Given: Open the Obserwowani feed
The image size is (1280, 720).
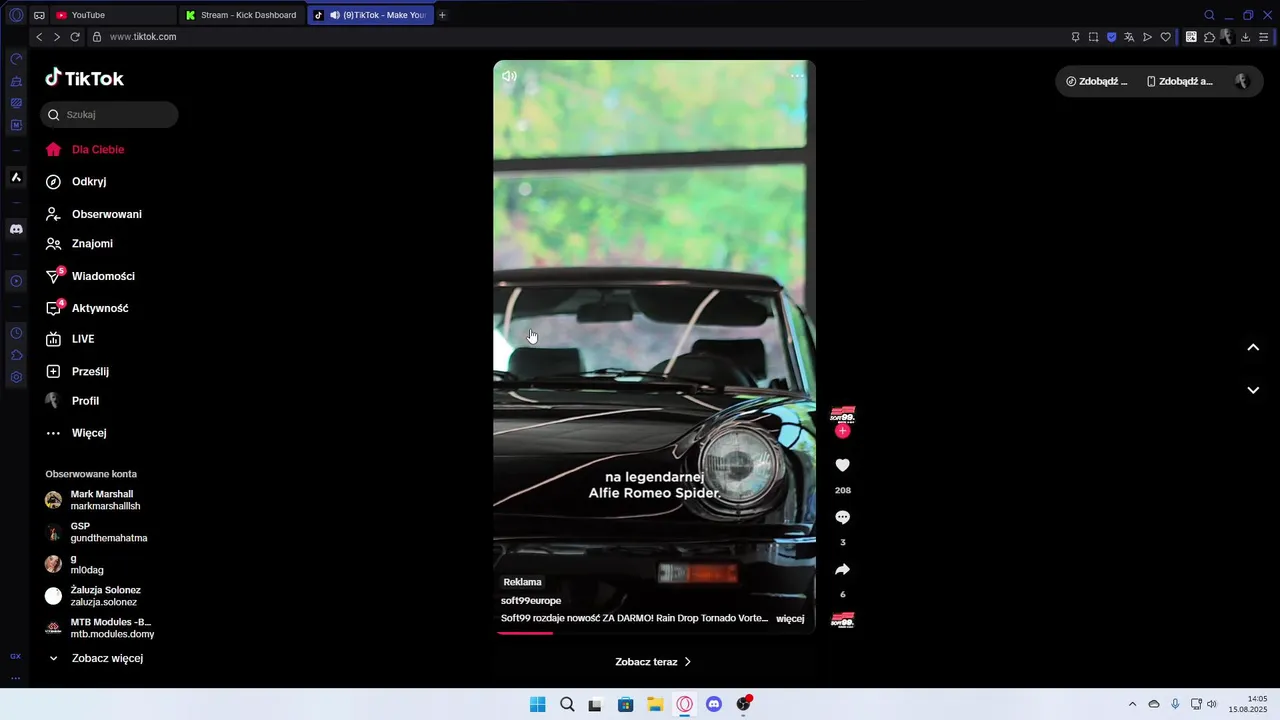Looking at the screenshot, I should pyautogui.click(x=94, y=214).
